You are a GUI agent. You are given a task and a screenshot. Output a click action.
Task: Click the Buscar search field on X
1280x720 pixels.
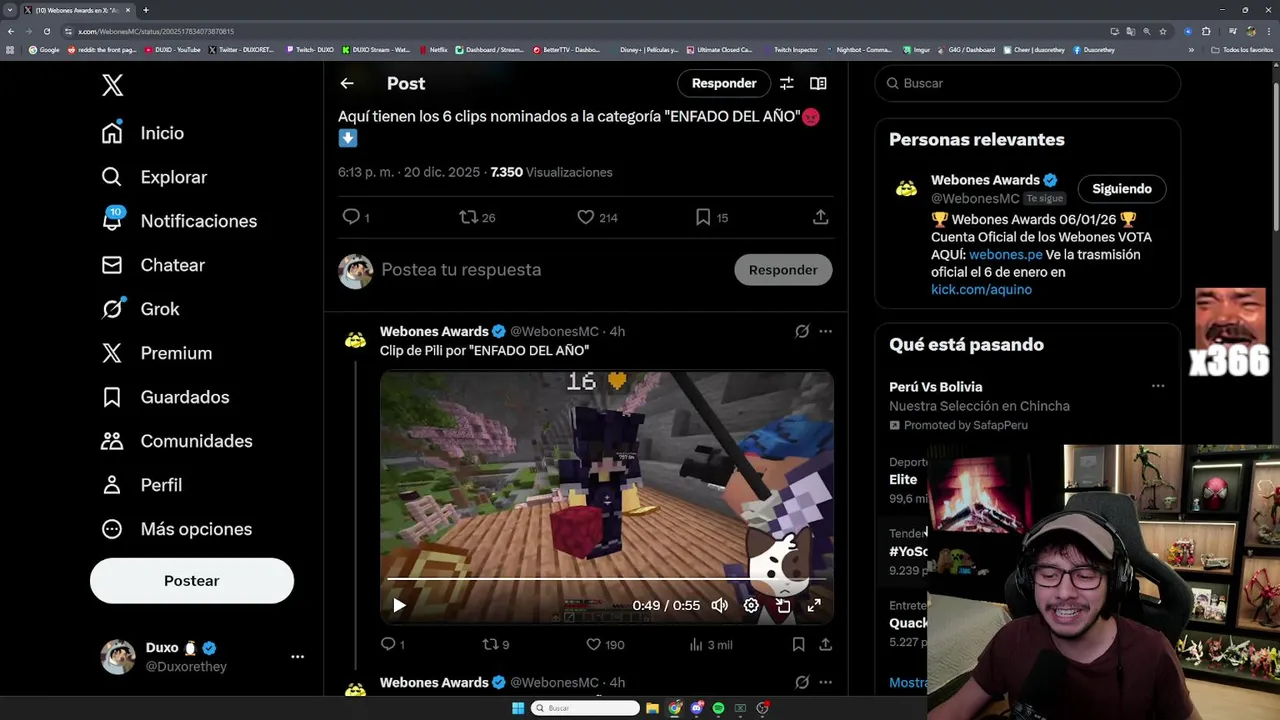pyautogui.click(x=1028, y=83)
